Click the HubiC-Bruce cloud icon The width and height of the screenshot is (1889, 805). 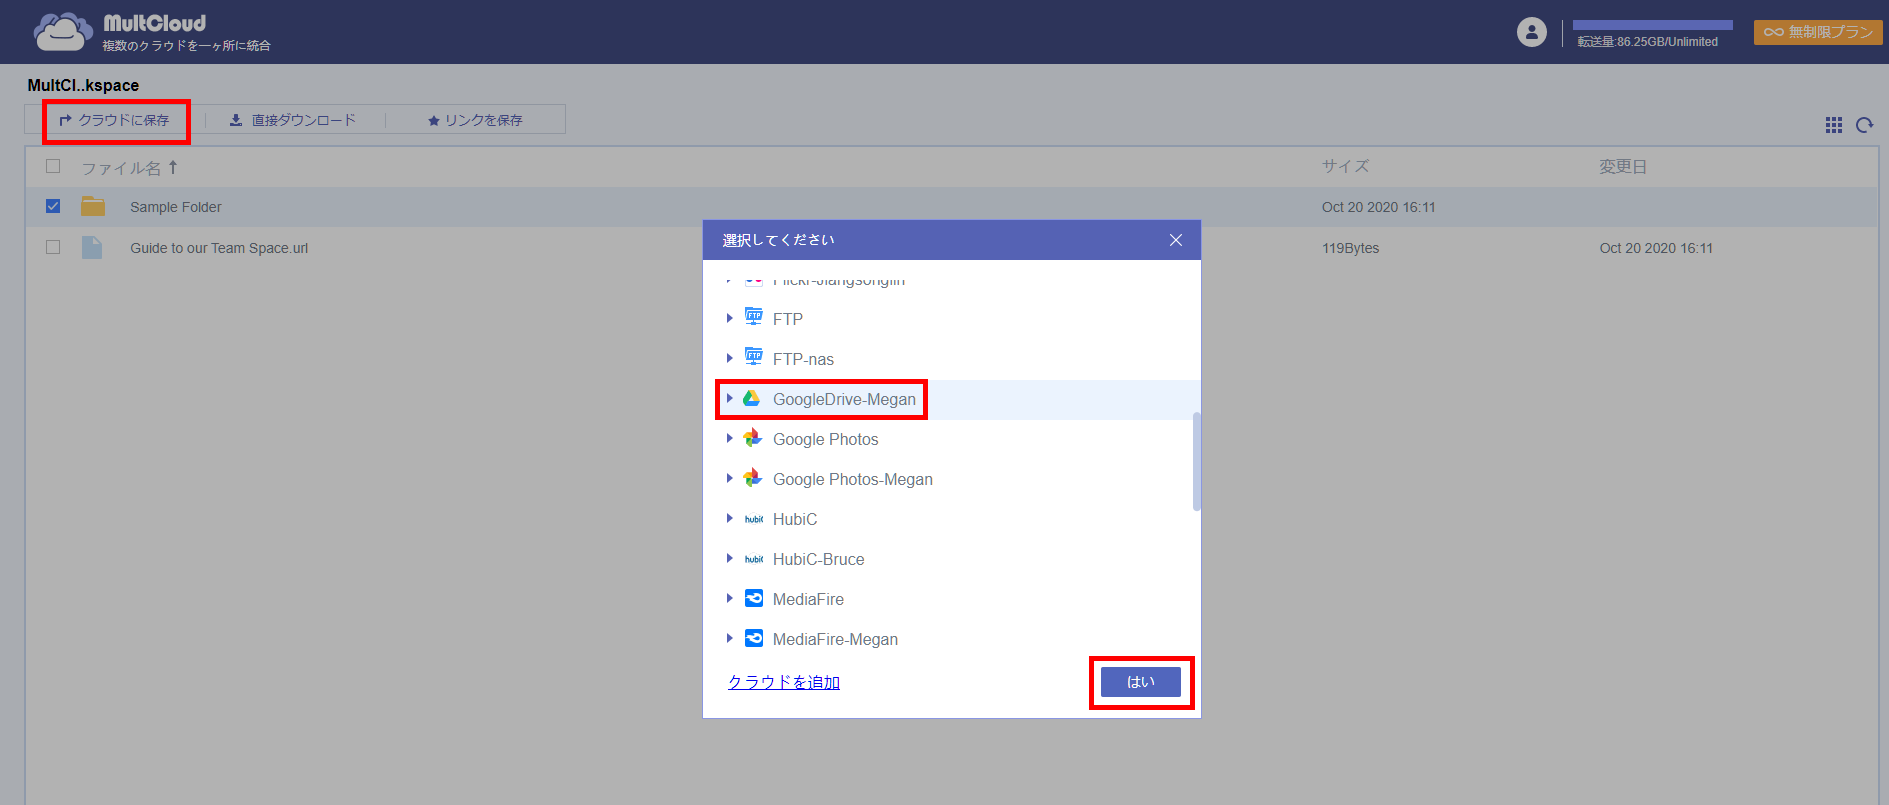[x=754, y=559]
